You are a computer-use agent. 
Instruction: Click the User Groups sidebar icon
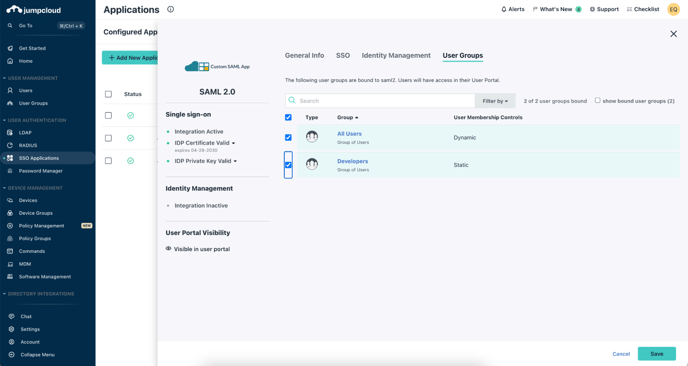(x=10, y=103)
